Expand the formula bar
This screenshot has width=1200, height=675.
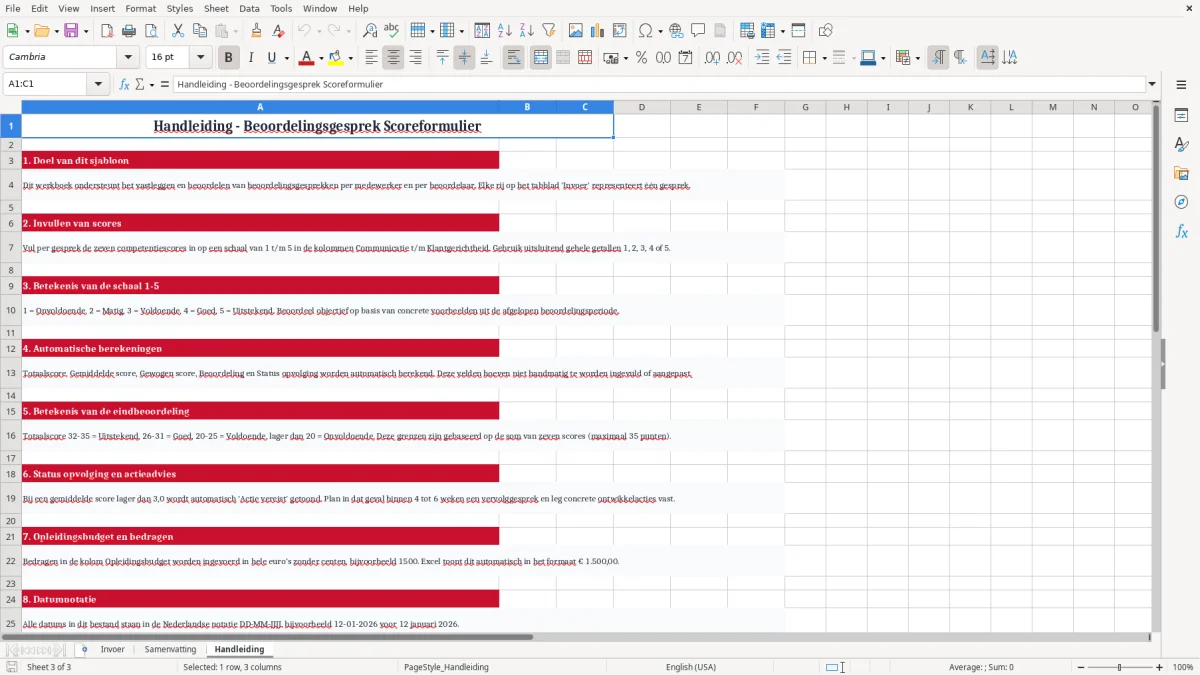[x=1152, y=85]
